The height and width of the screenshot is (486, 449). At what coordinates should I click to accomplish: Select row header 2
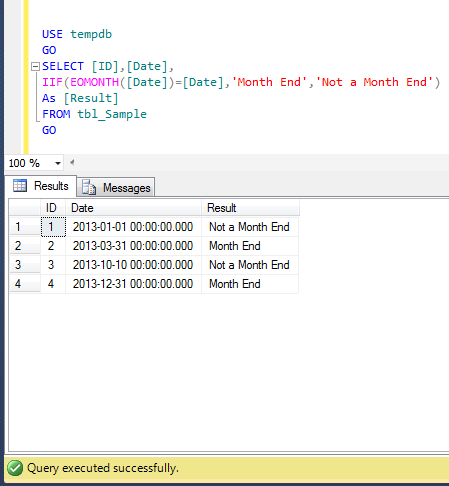25,246
